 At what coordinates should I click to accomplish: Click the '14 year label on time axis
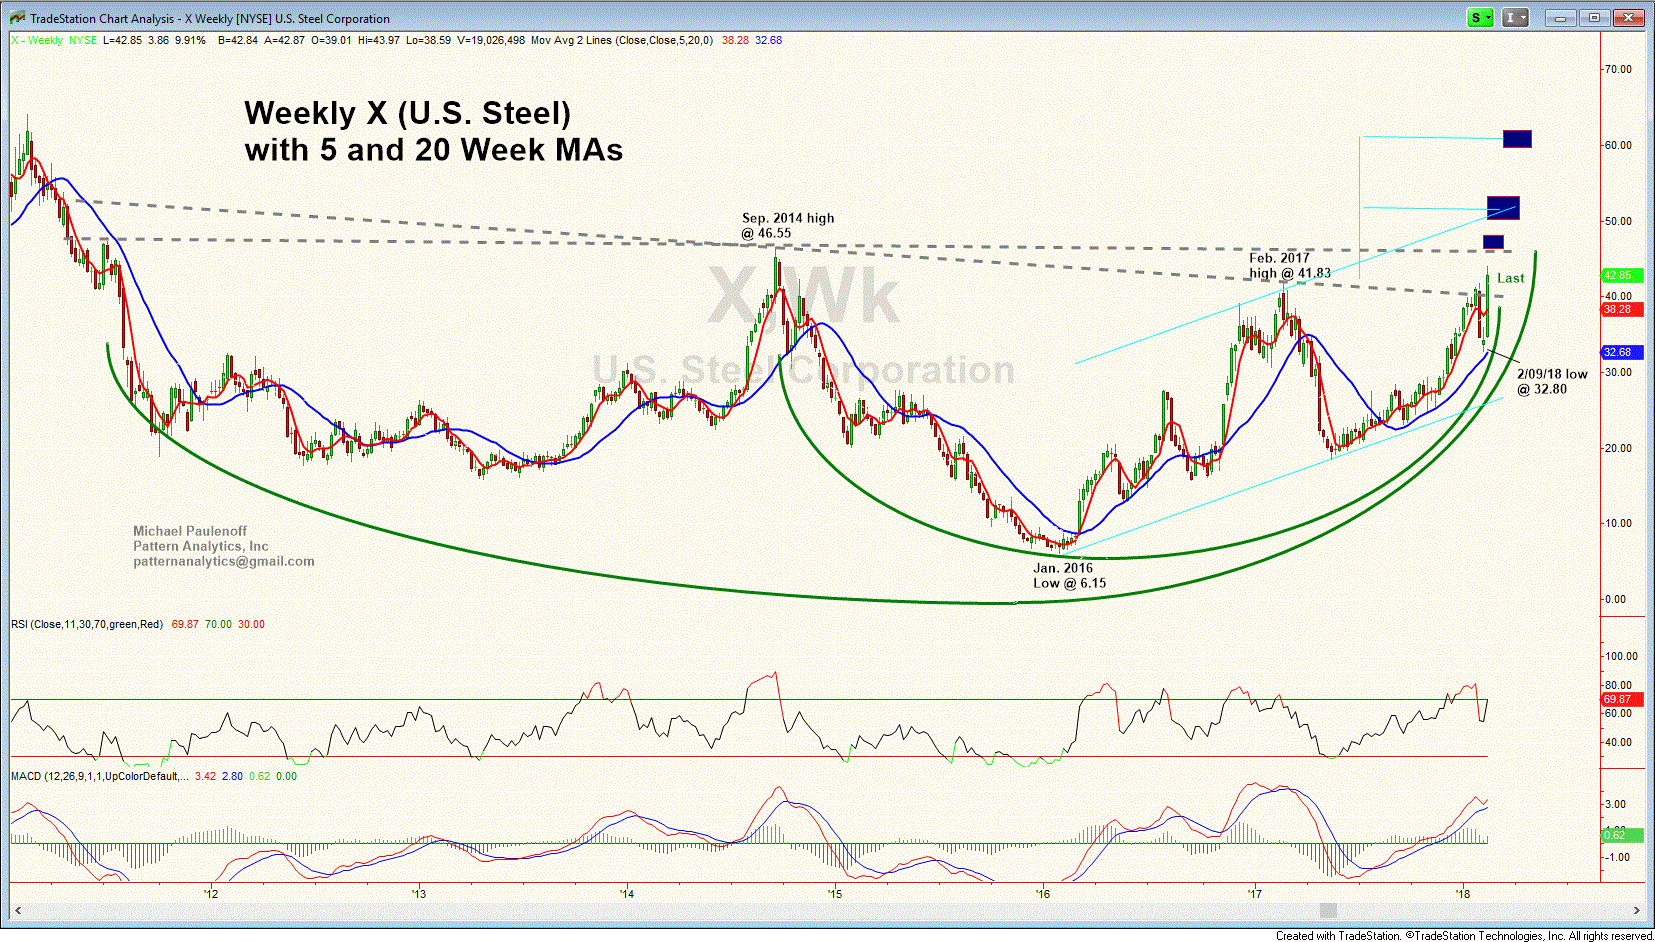(626, 893)
